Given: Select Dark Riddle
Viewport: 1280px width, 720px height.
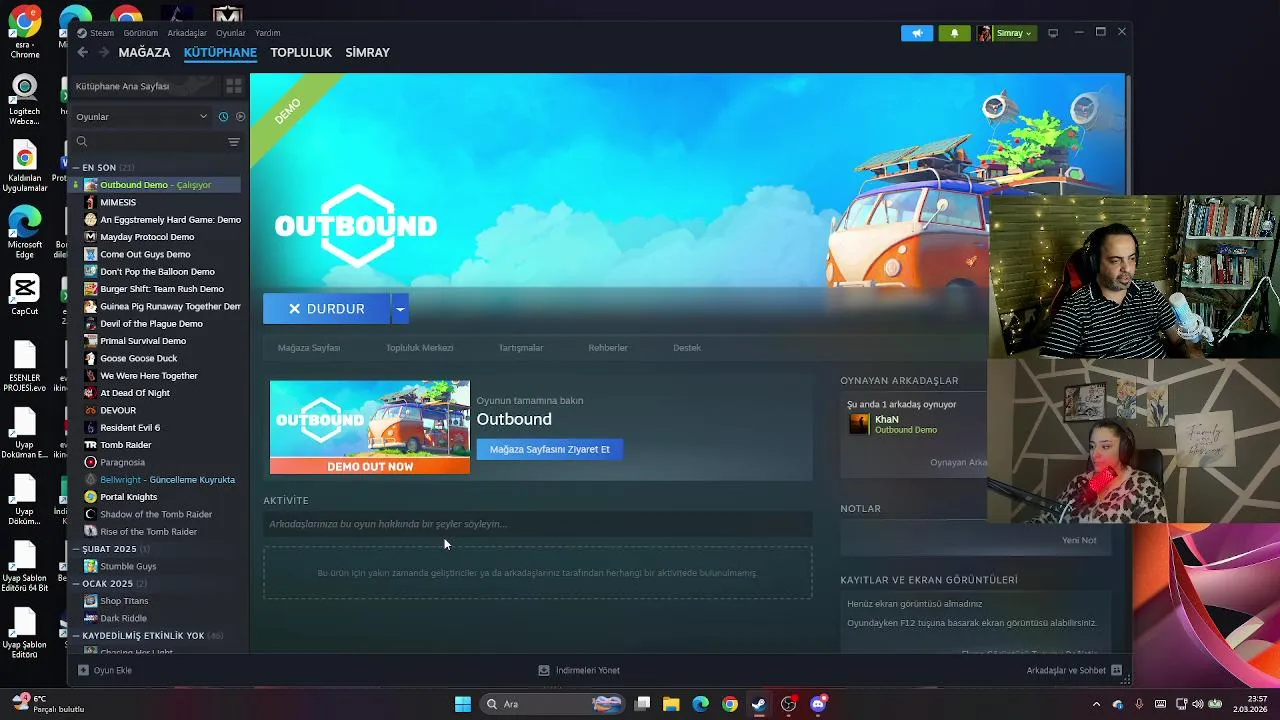Looking at the screenshot, I should [x=123, y=618].
